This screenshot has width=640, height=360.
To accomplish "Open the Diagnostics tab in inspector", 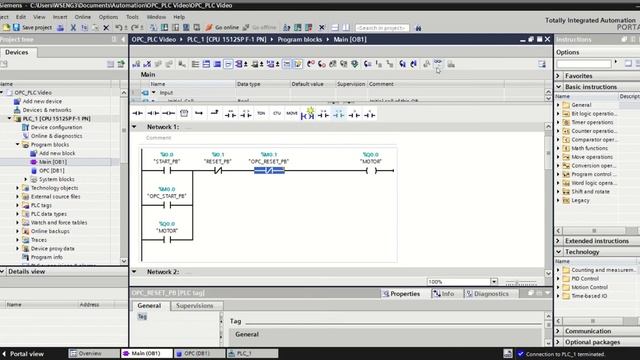I will (487, 293).
